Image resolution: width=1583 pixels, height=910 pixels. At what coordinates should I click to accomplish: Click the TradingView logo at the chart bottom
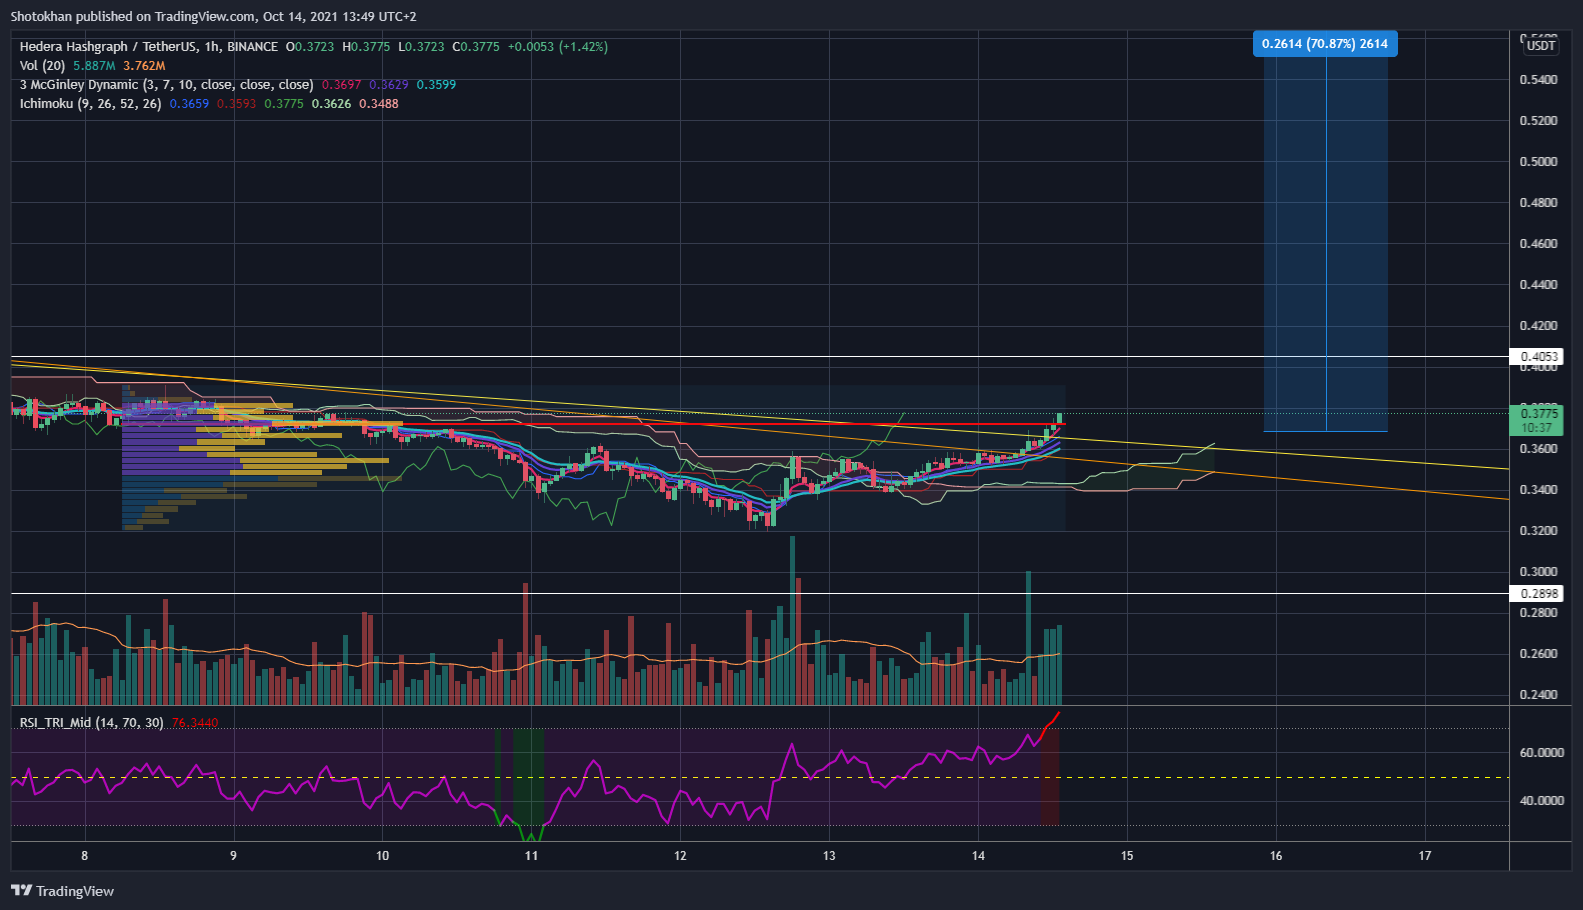coord(62,891)
